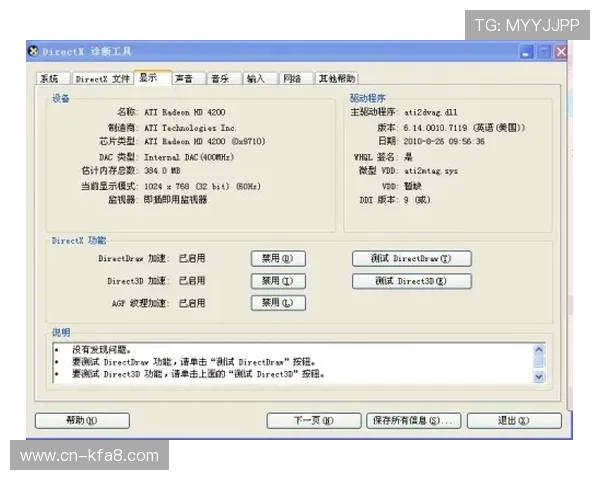Go to the 输入 tab

[x=256, y=78]
